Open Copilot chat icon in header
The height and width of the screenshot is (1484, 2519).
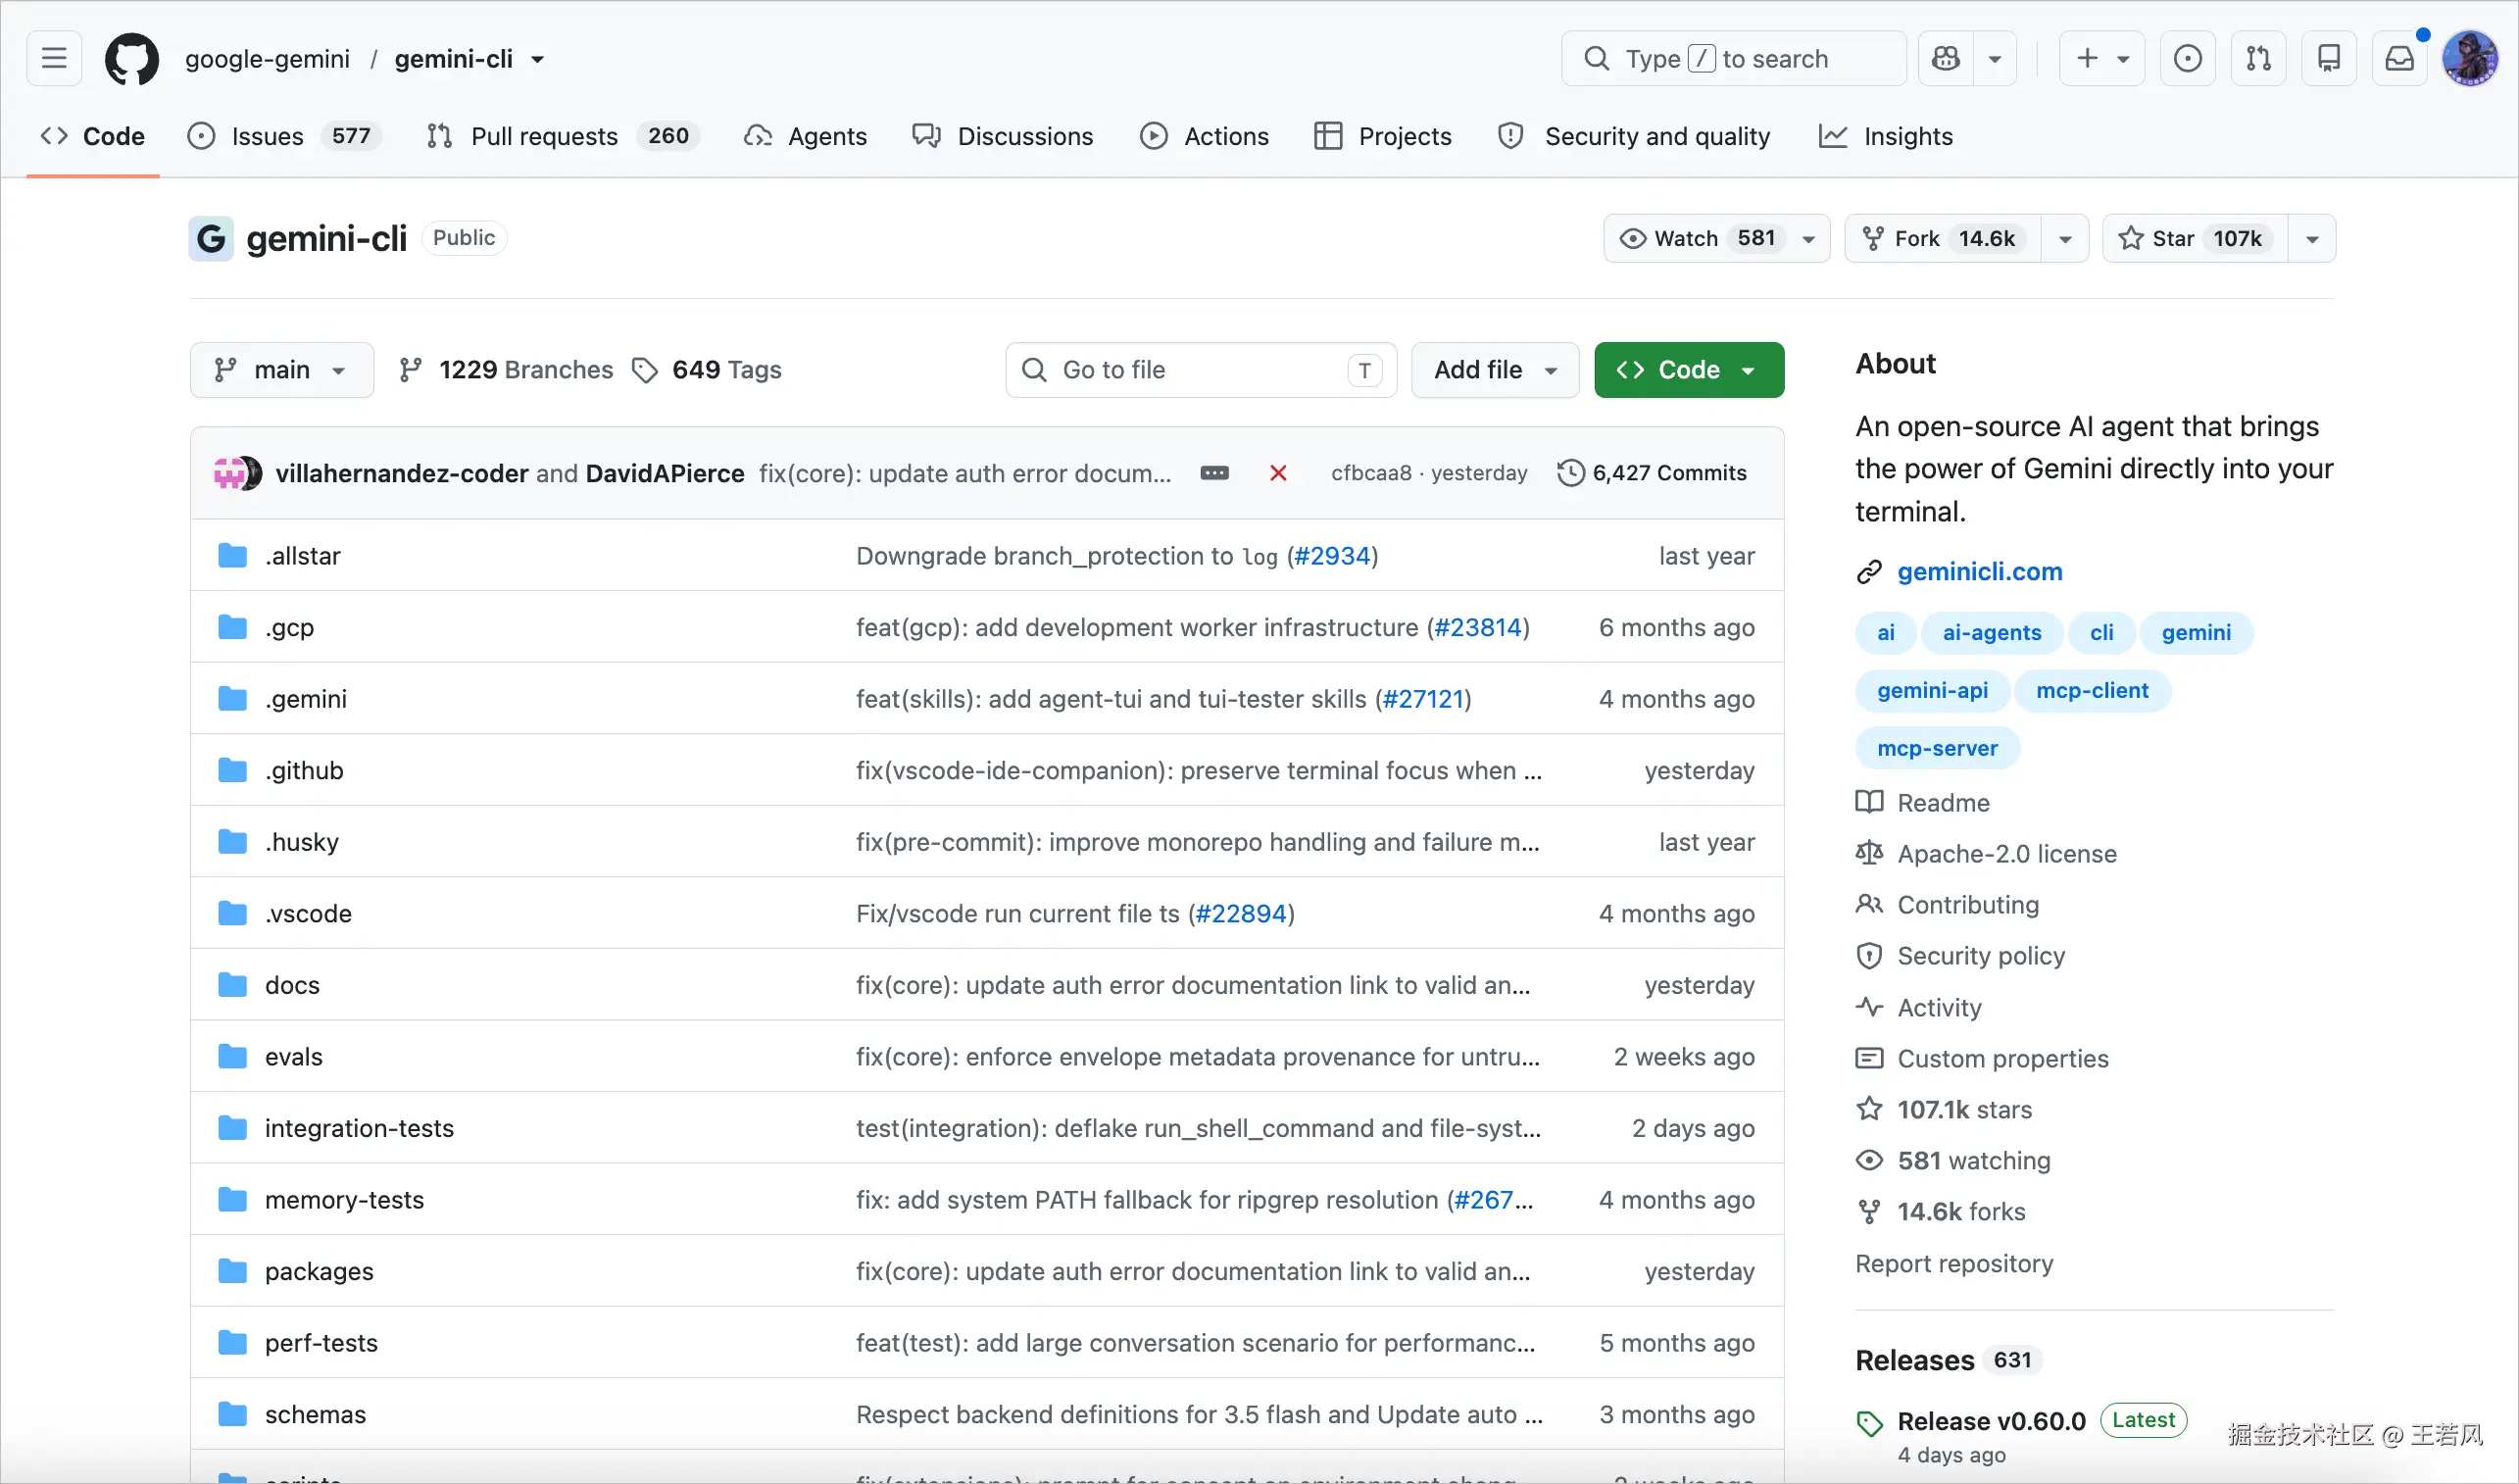(1946, 59)
